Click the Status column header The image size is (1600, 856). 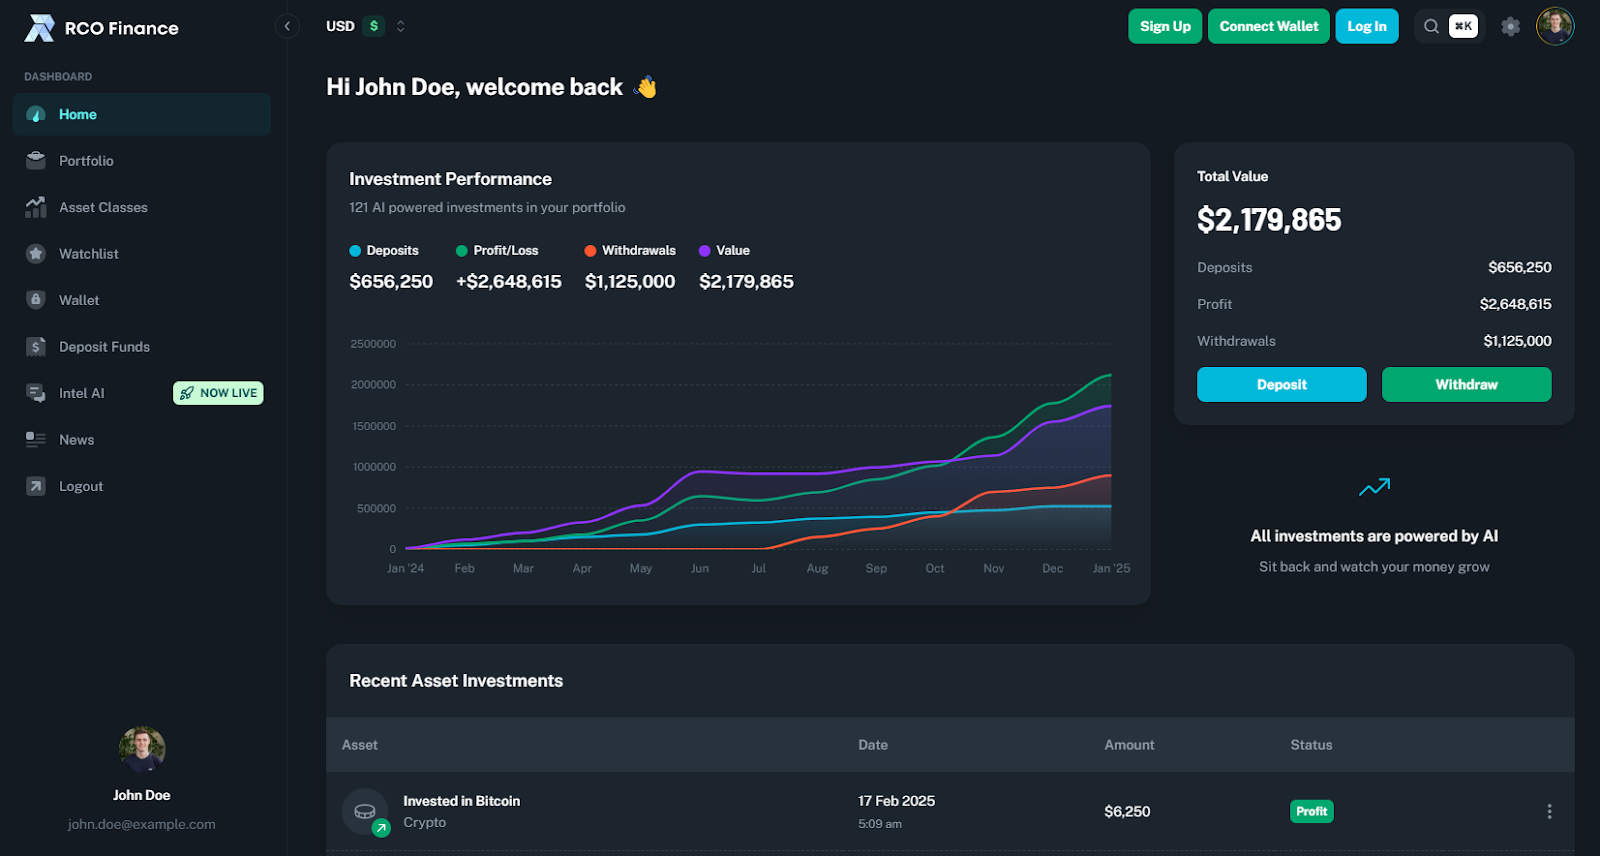pyautogui.click(x=1311, y=745)
